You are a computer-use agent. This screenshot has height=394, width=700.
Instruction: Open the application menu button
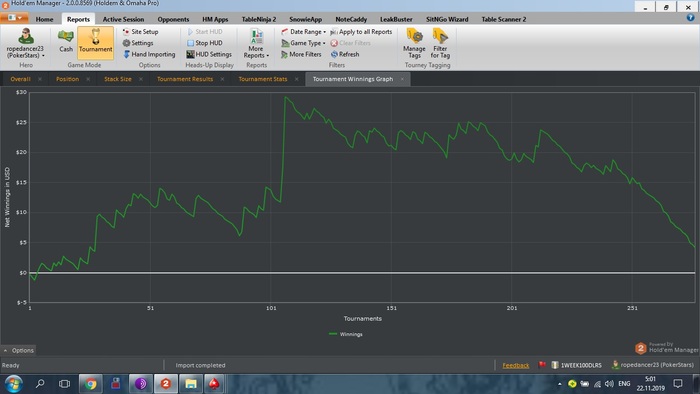pos(15,18)
